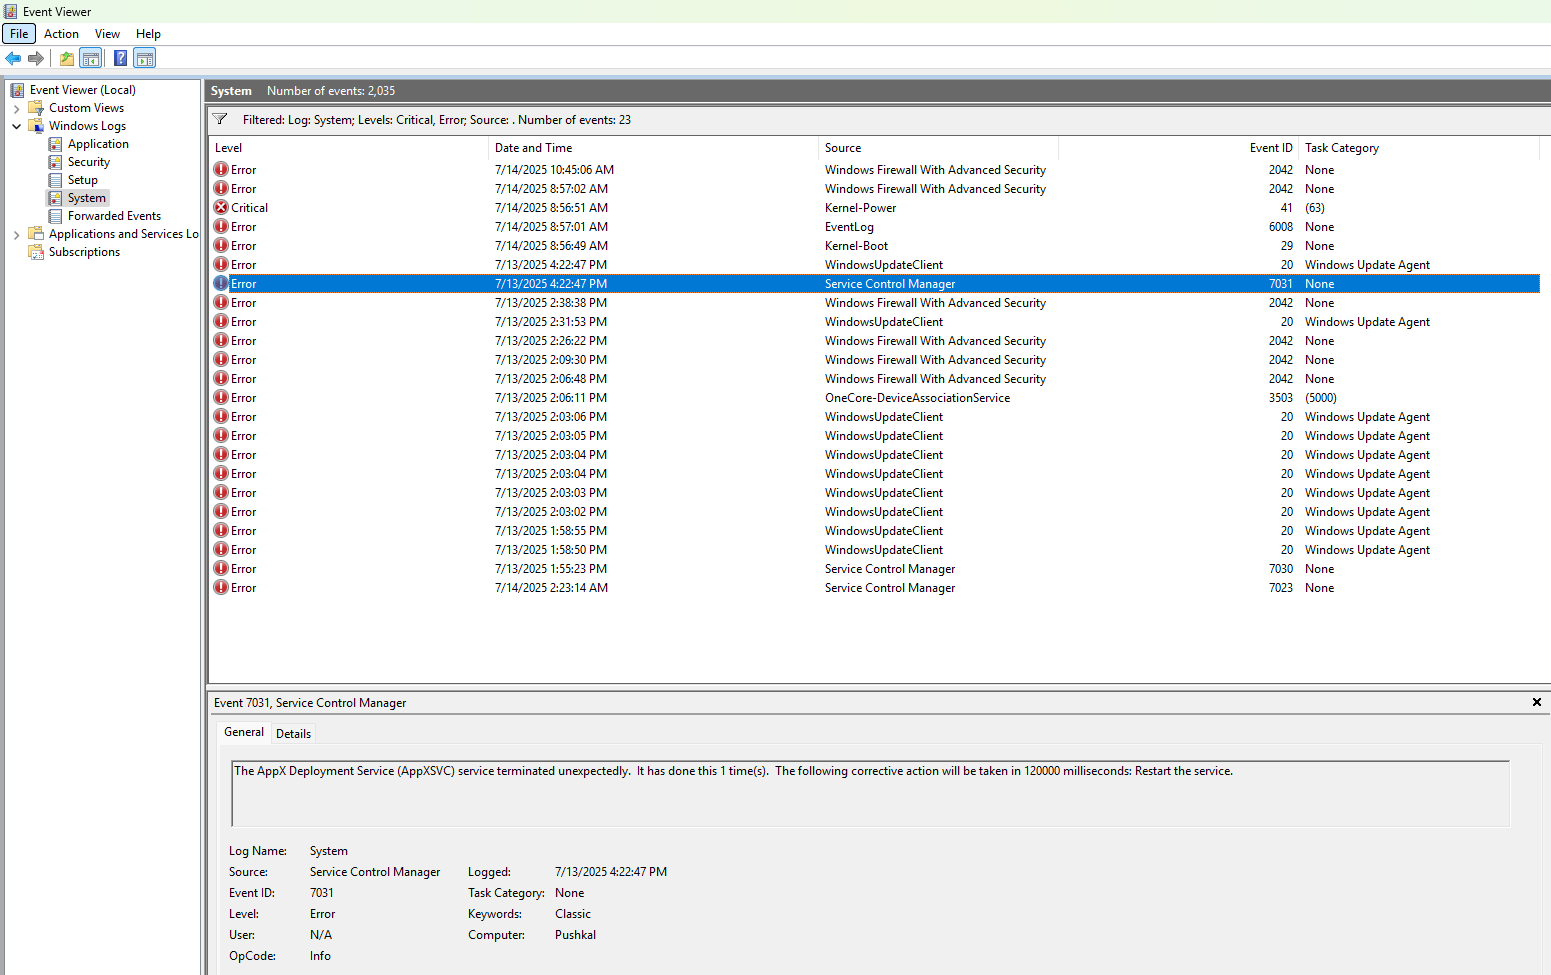Open the Forwarded Events log

coord(114,216)
